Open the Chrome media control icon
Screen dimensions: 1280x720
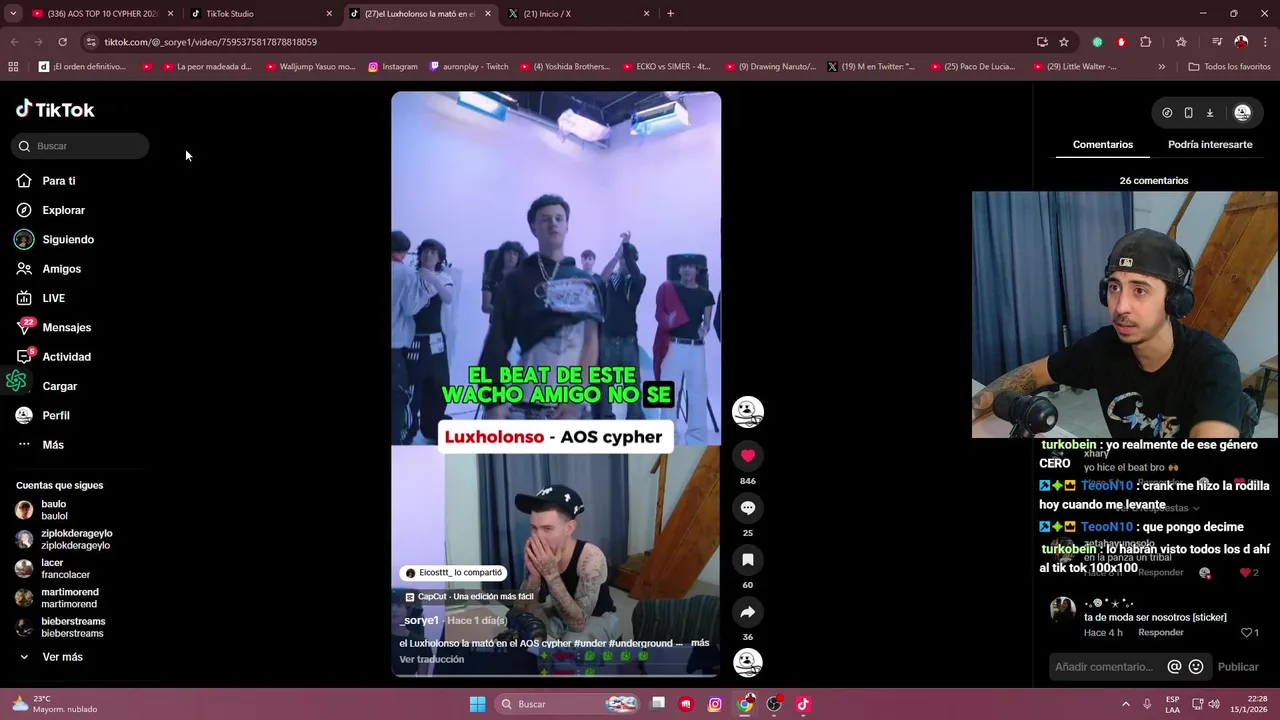coord(1217,42)
